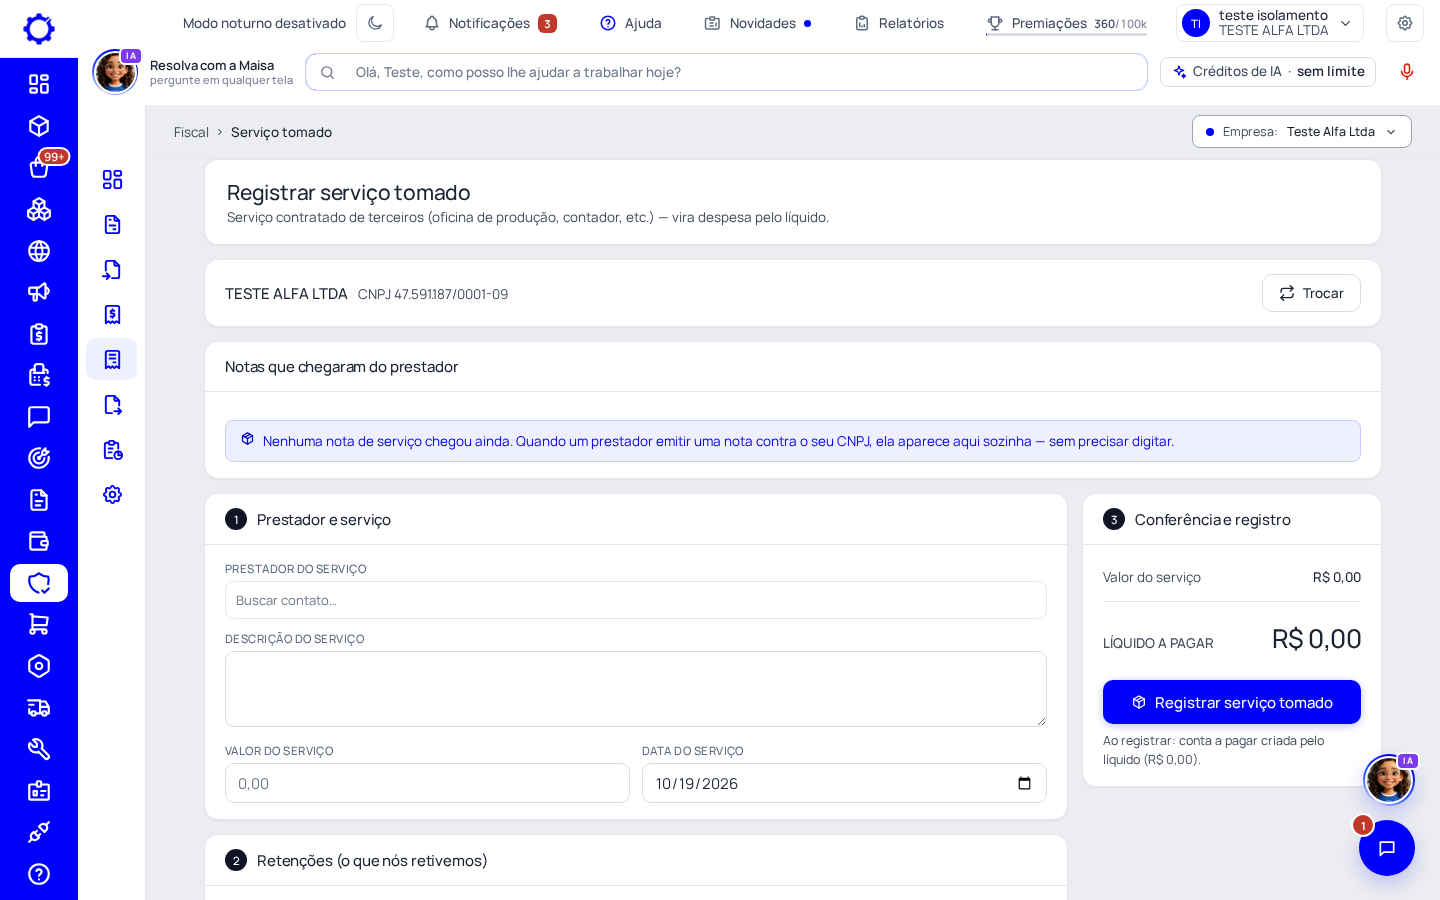Open the megaphone marketing icon
The height and width of the screenshot is (900, 1440).
[x=39, y=292]
